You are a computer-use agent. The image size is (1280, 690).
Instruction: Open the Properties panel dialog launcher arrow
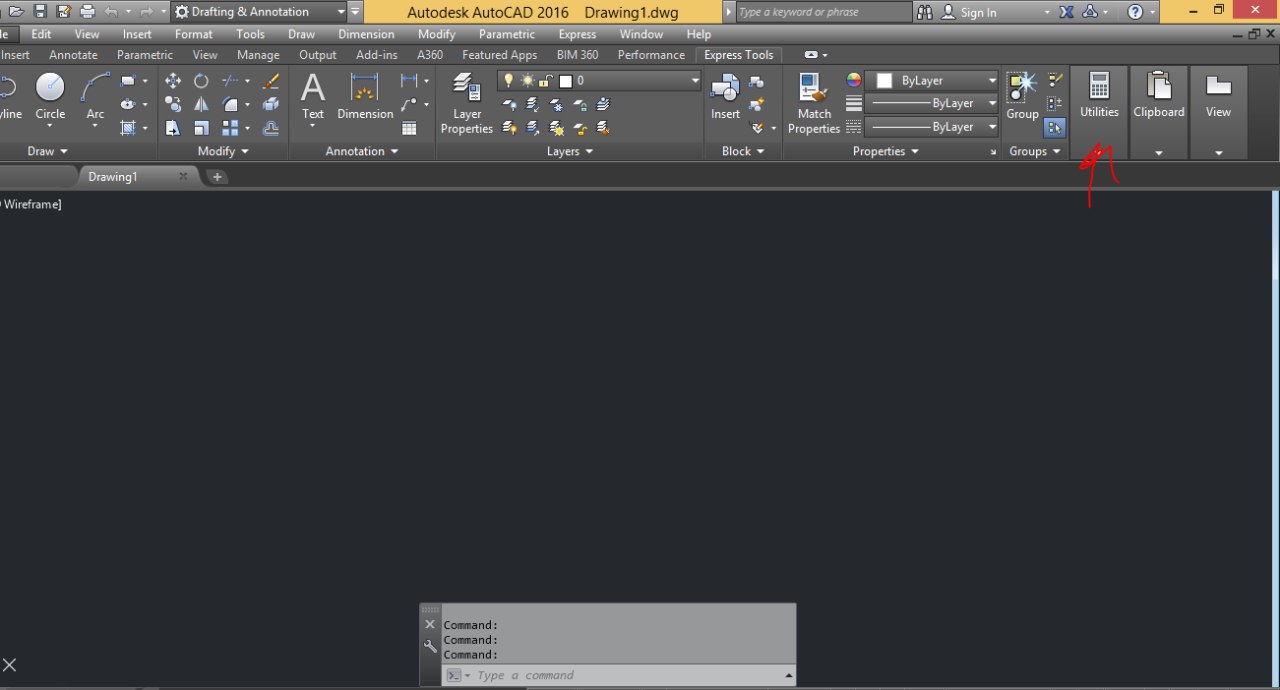point(993,152)
